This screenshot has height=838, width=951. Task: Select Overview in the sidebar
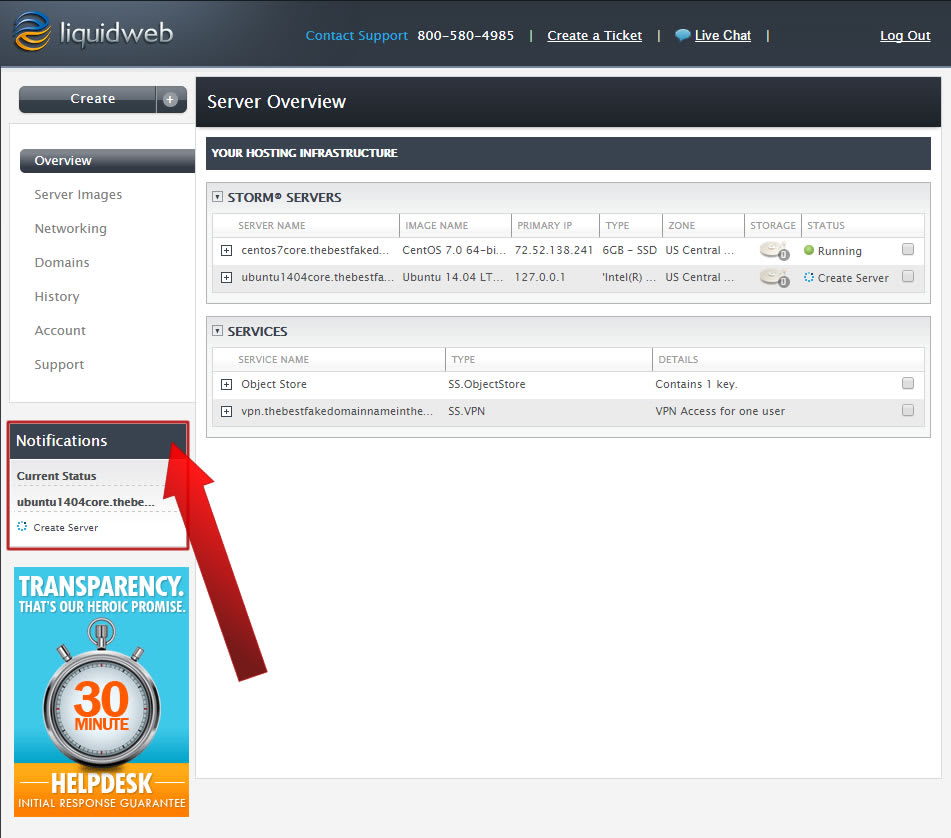pos(107,161)
